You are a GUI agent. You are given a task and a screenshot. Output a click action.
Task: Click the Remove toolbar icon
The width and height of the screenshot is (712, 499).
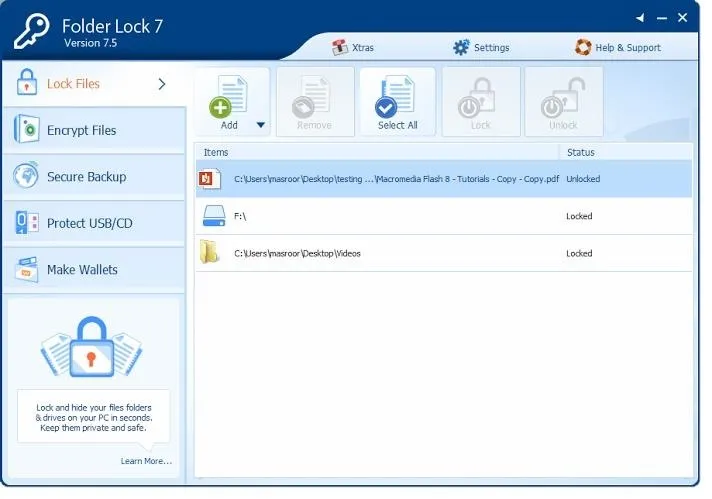click(314, 101)
